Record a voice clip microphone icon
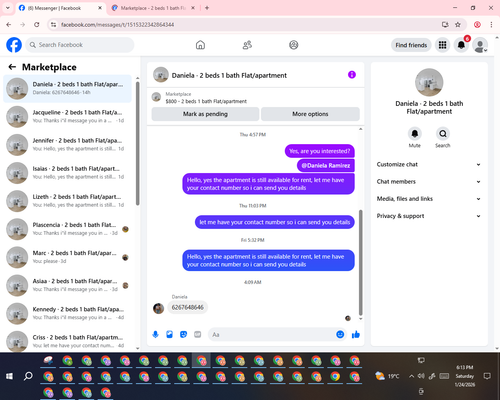500x400 pixels. pos(155,334)
